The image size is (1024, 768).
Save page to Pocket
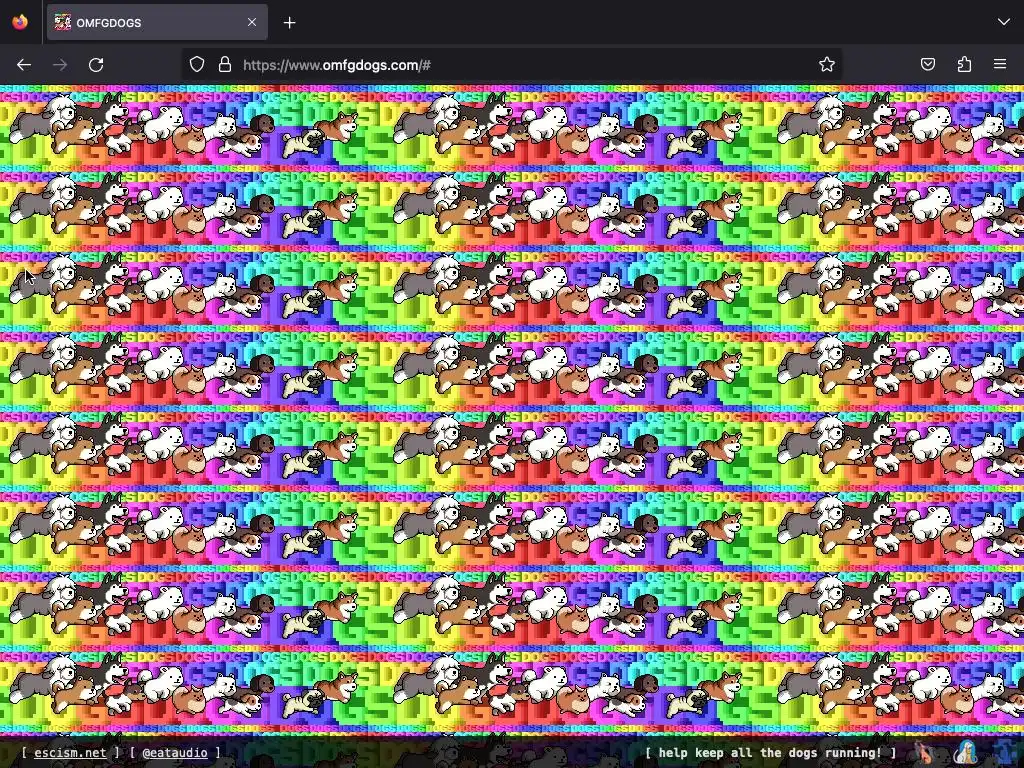pyautogui.click(x=928, y=65)
